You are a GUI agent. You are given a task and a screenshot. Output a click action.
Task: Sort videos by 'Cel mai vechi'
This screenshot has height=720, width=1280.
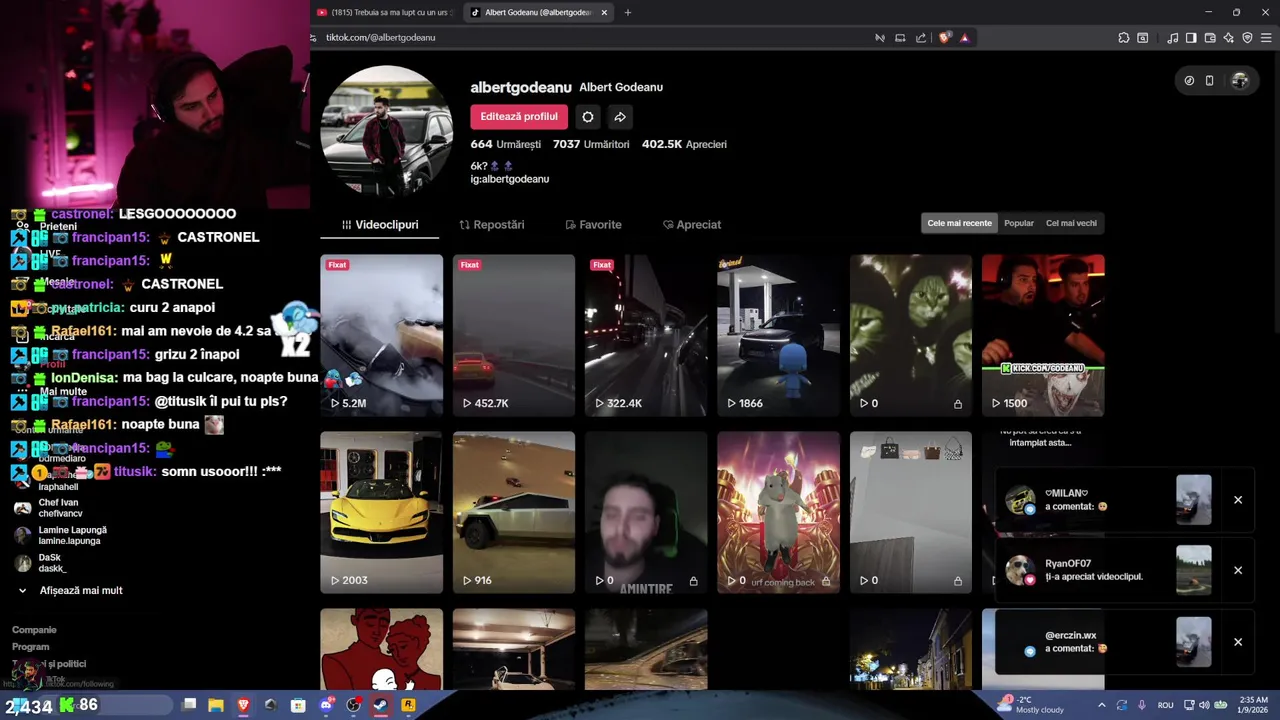click(1071, 223)
